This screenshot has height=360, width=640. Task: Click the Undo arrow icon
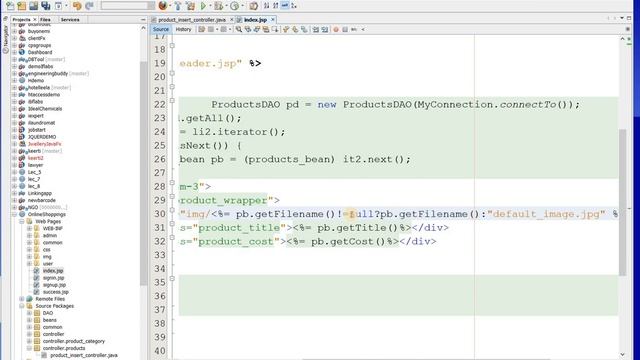click(x=77, y=6)
